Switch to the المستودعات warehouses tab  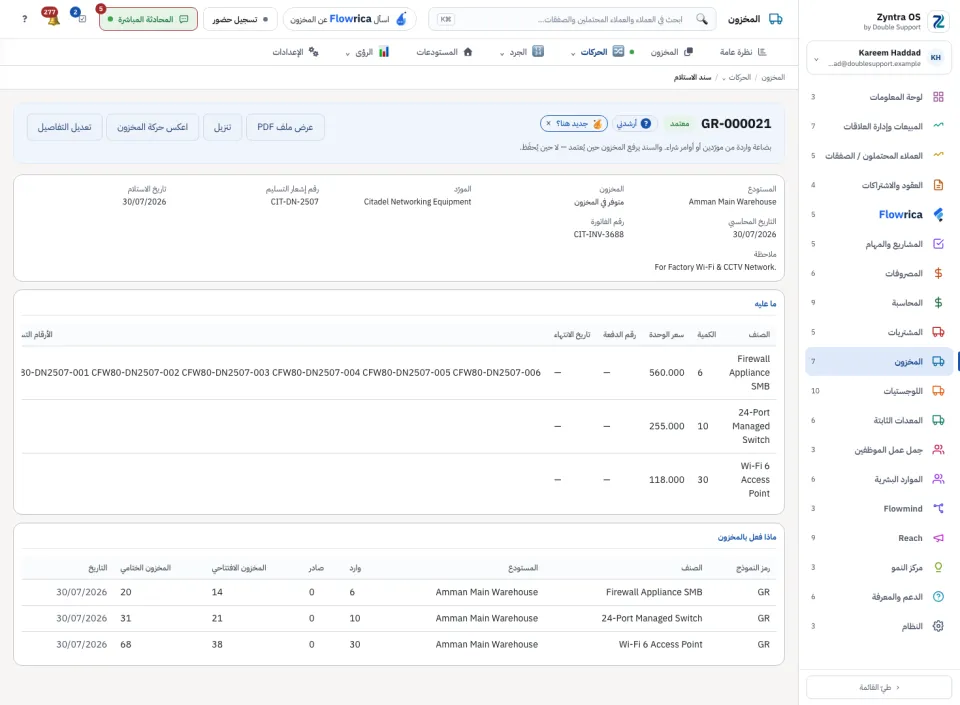coord(444,52)
